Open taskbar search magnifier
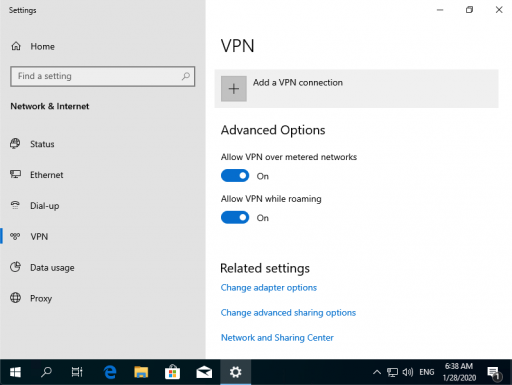This screenshot has height=385, width=512. (x=46, y=372)
